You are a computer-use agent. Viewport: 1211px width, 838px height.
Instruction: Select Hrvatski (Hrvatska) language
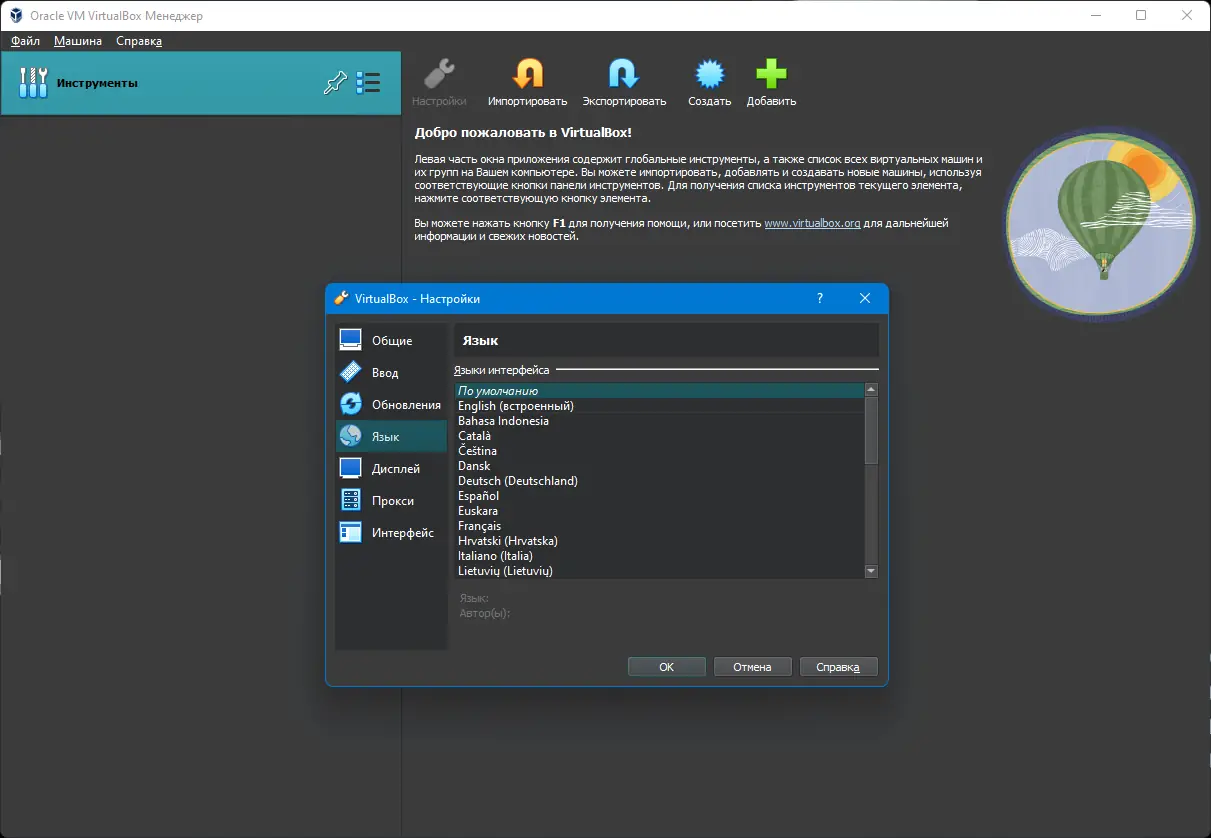point(659,541)
